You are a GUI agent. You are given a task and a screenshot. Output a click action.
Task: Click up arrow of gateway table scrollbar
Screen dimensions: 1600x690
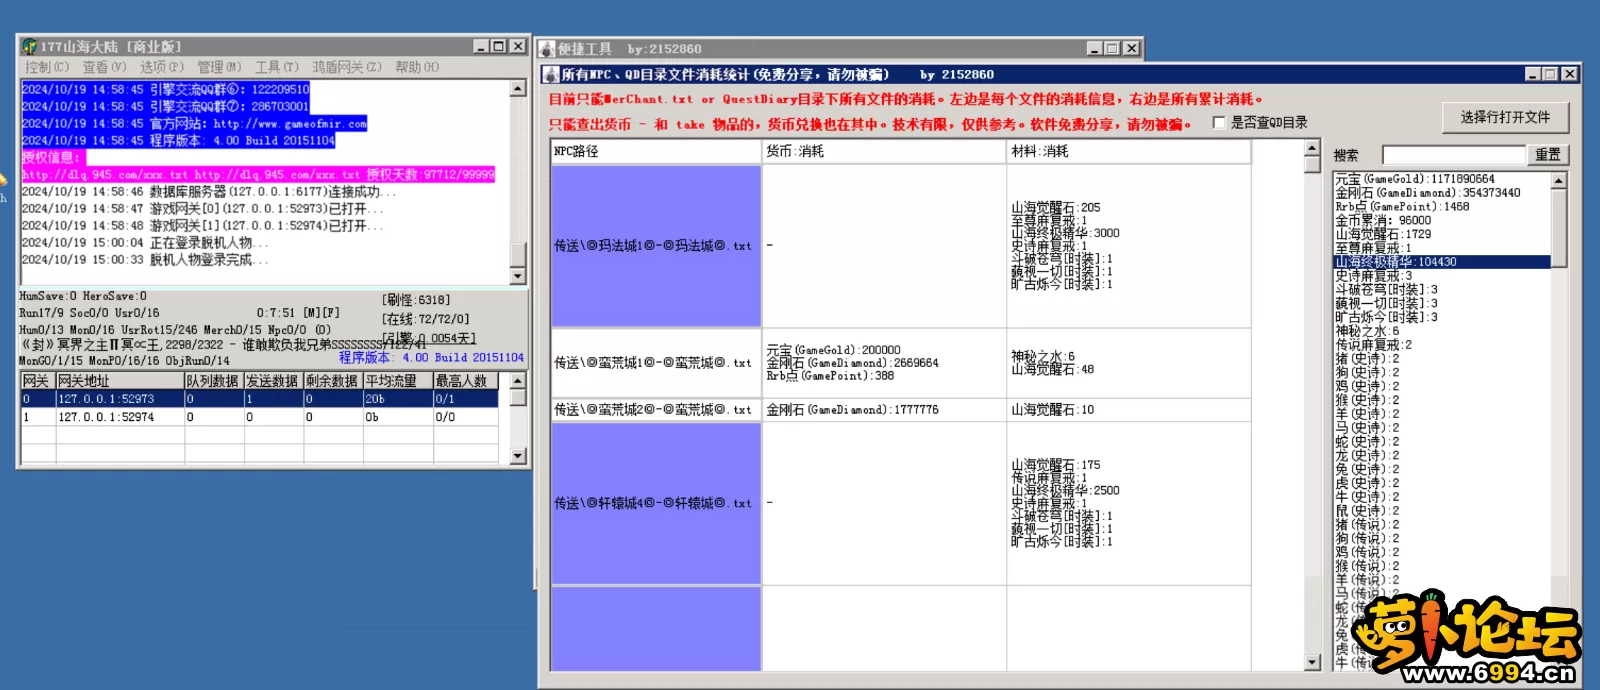point(518,381)
